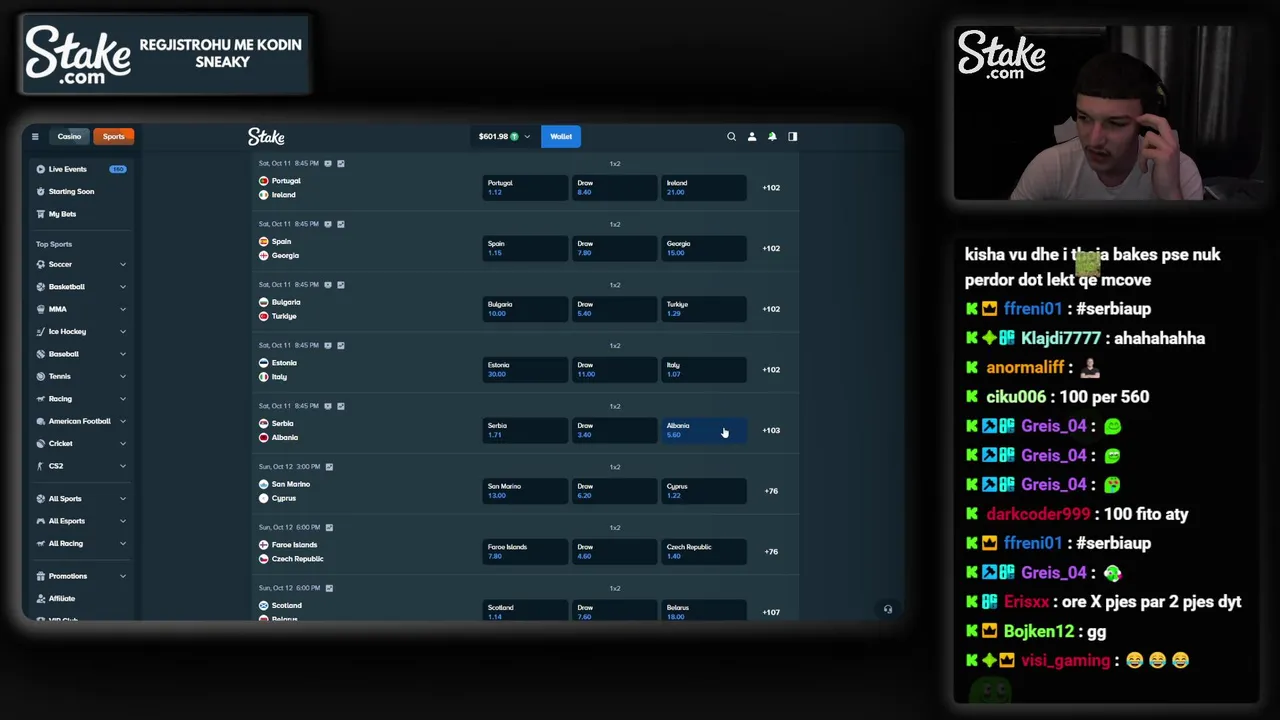1280x720 pixels.
Task: Expand the Tennis sidebar chevron
Action: [x=123, y=376]
